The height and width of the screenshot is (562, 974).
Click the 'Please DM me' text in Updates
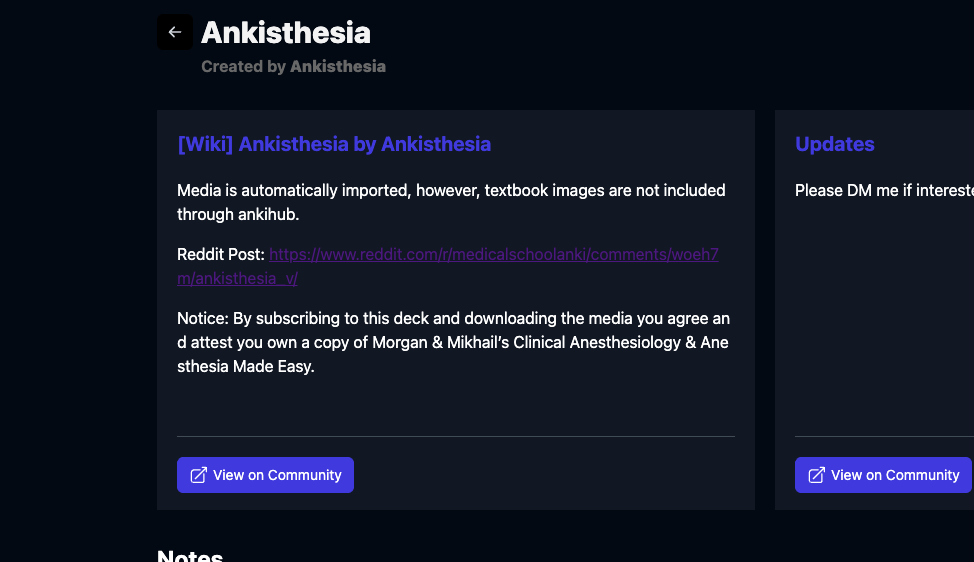pyautogui.click(x=880, y=190)
